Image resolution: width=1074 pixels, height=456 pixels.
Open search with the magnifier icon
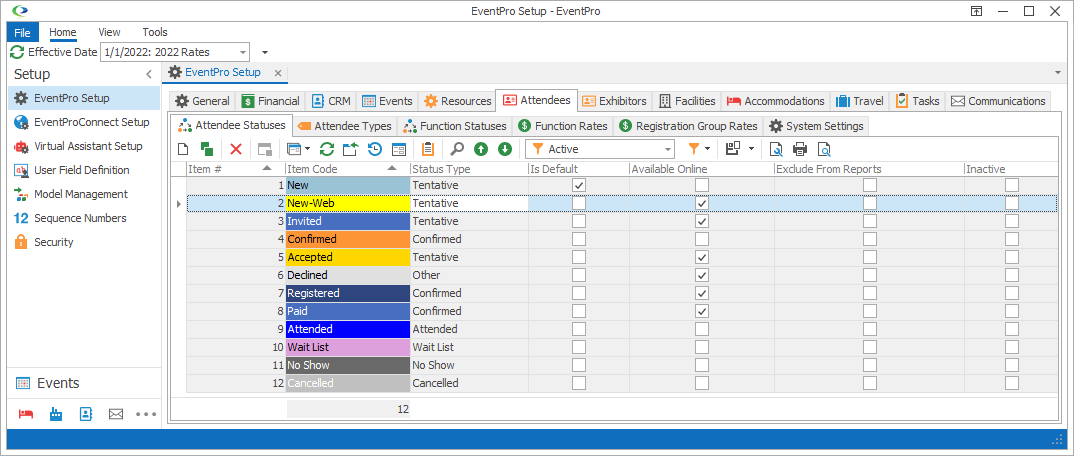[458, 149]
